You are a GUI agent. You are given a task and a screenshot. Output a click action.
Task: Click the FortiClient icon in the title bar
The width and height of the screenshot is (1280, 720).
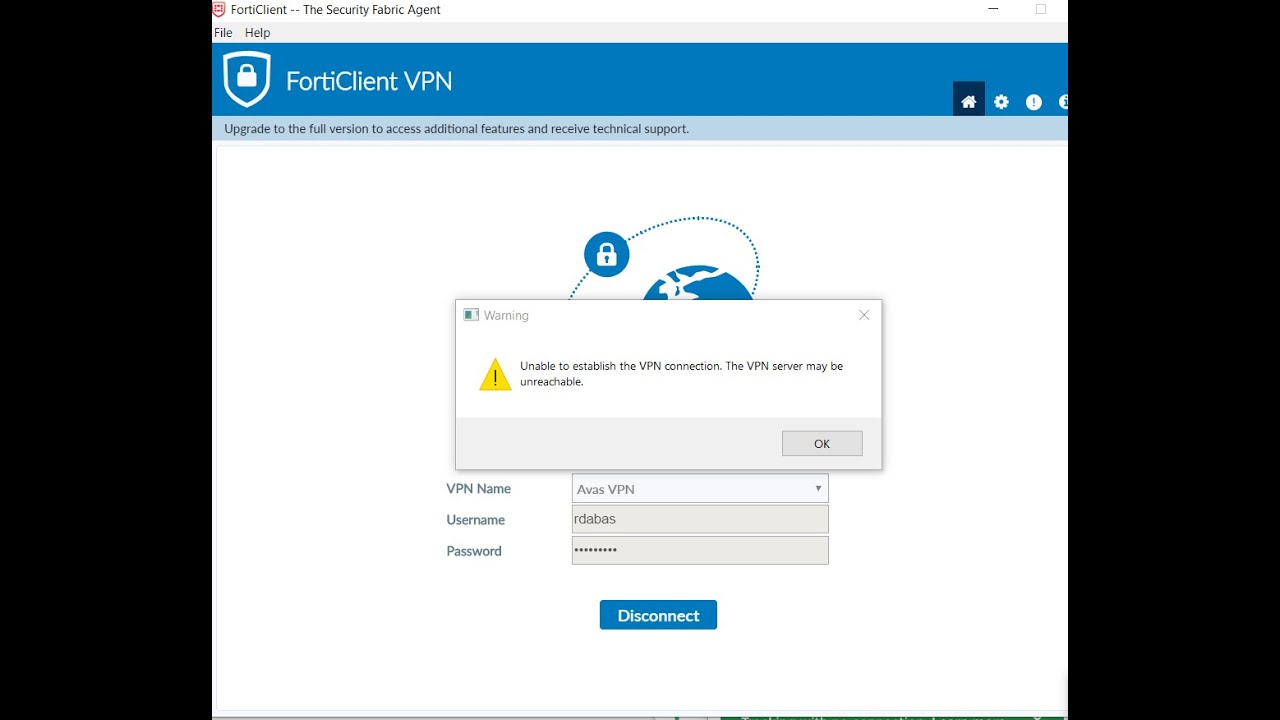click(218, 9)
